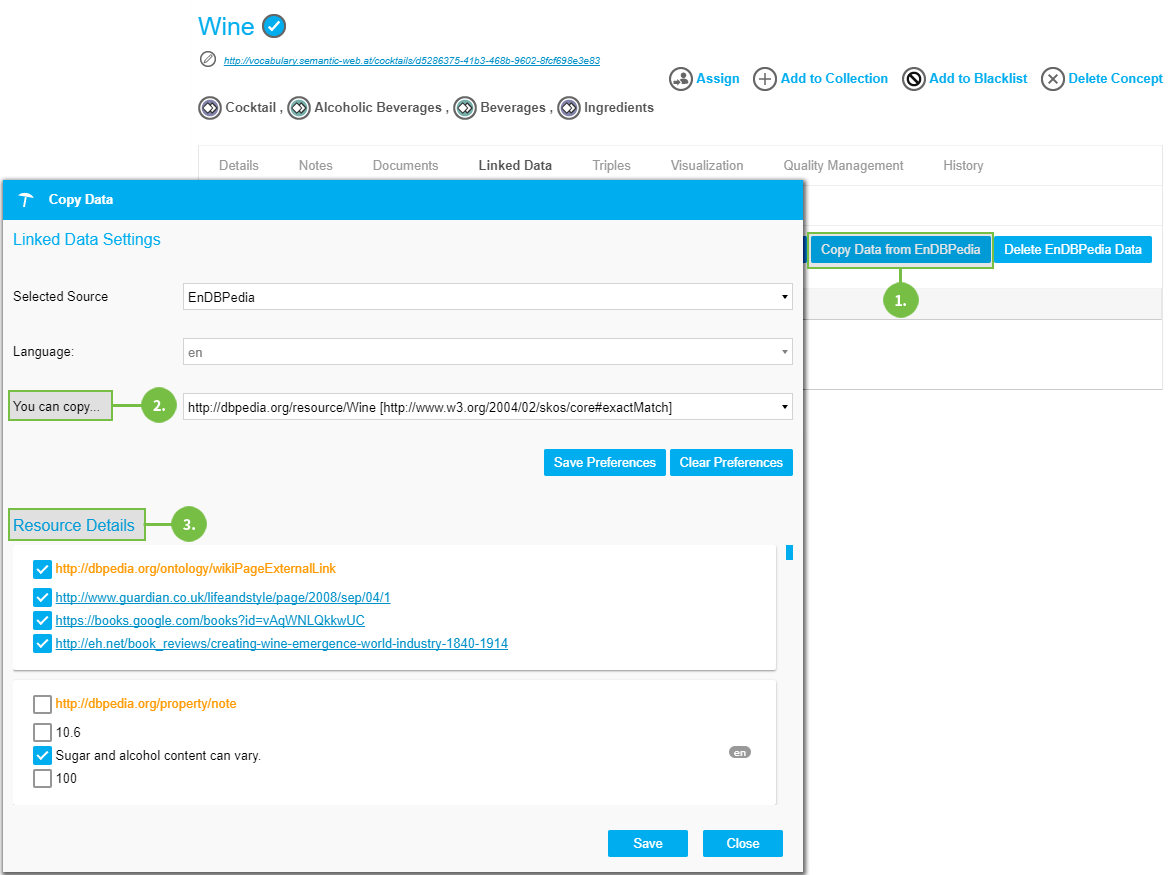The image size is (1172, 875).
Task: Click the Alcoholic Beverages concept icon
Action: click(299, 108)
